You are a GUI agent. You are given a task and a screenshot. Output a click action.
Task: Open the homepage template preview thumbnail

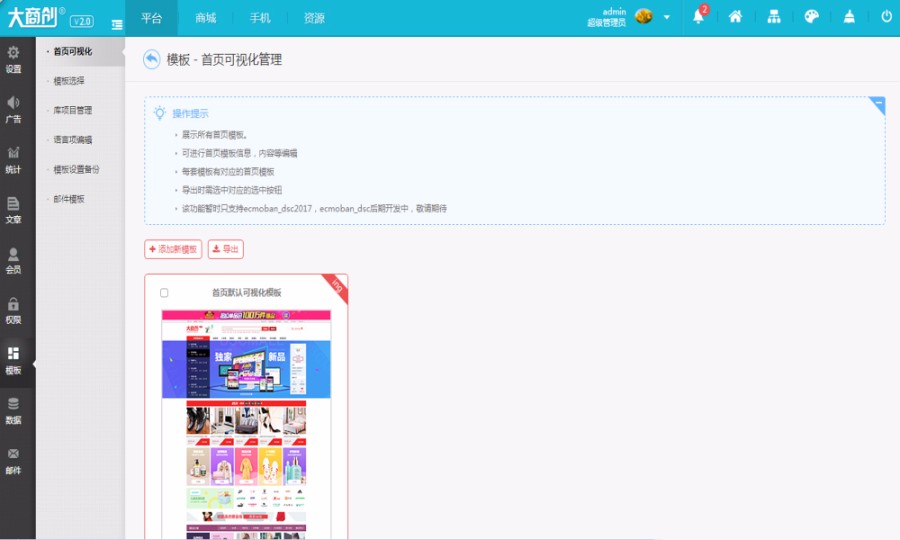(246, 420)
